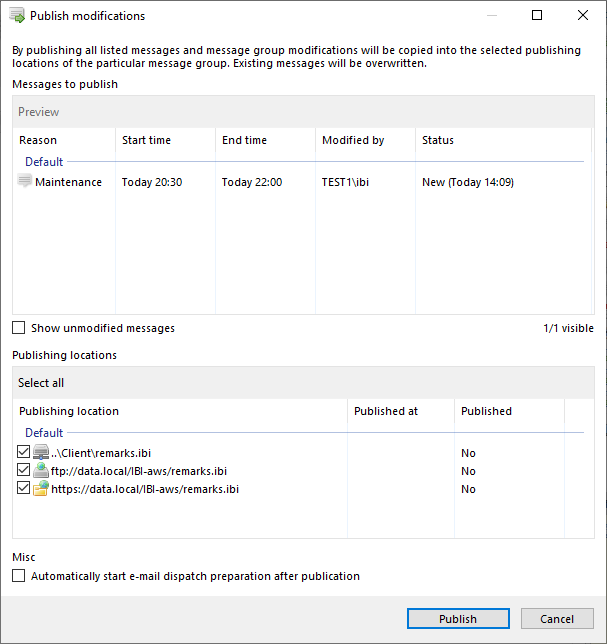Click the Publish modifications title bar icon
607x644 pixels.
(x=17, y=16)
